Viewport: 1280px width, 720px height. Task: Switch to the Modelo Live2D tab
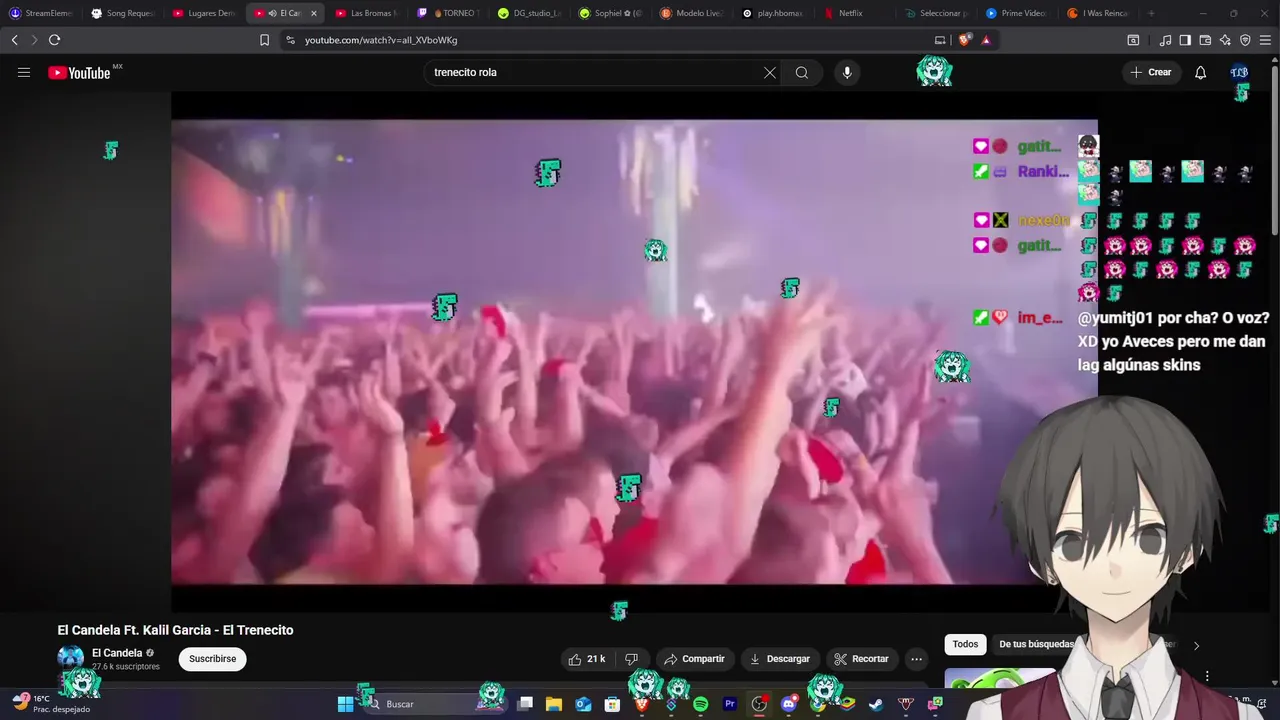coord(691,13)
